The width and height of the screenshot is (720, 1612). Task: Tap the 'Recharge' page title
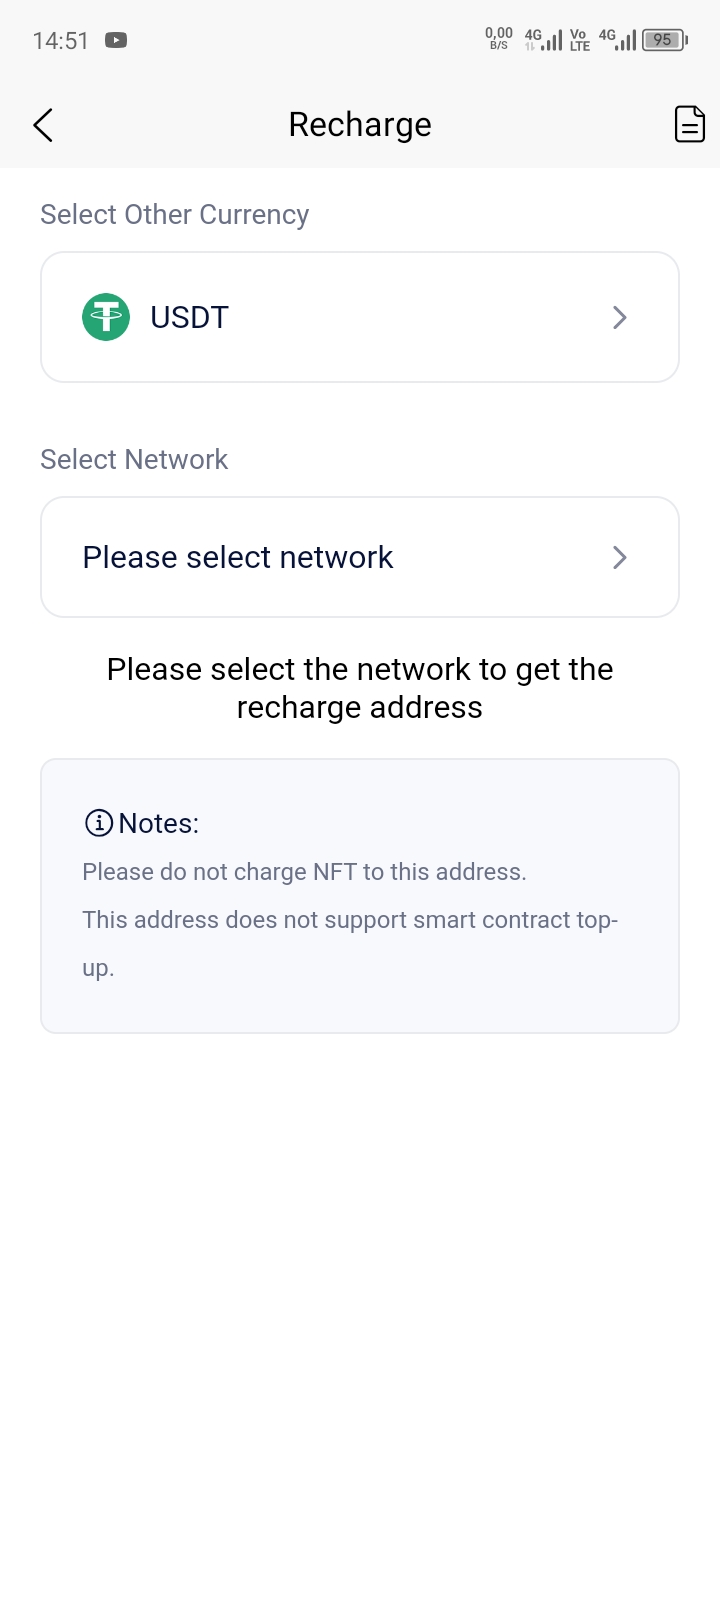point(360,125)
